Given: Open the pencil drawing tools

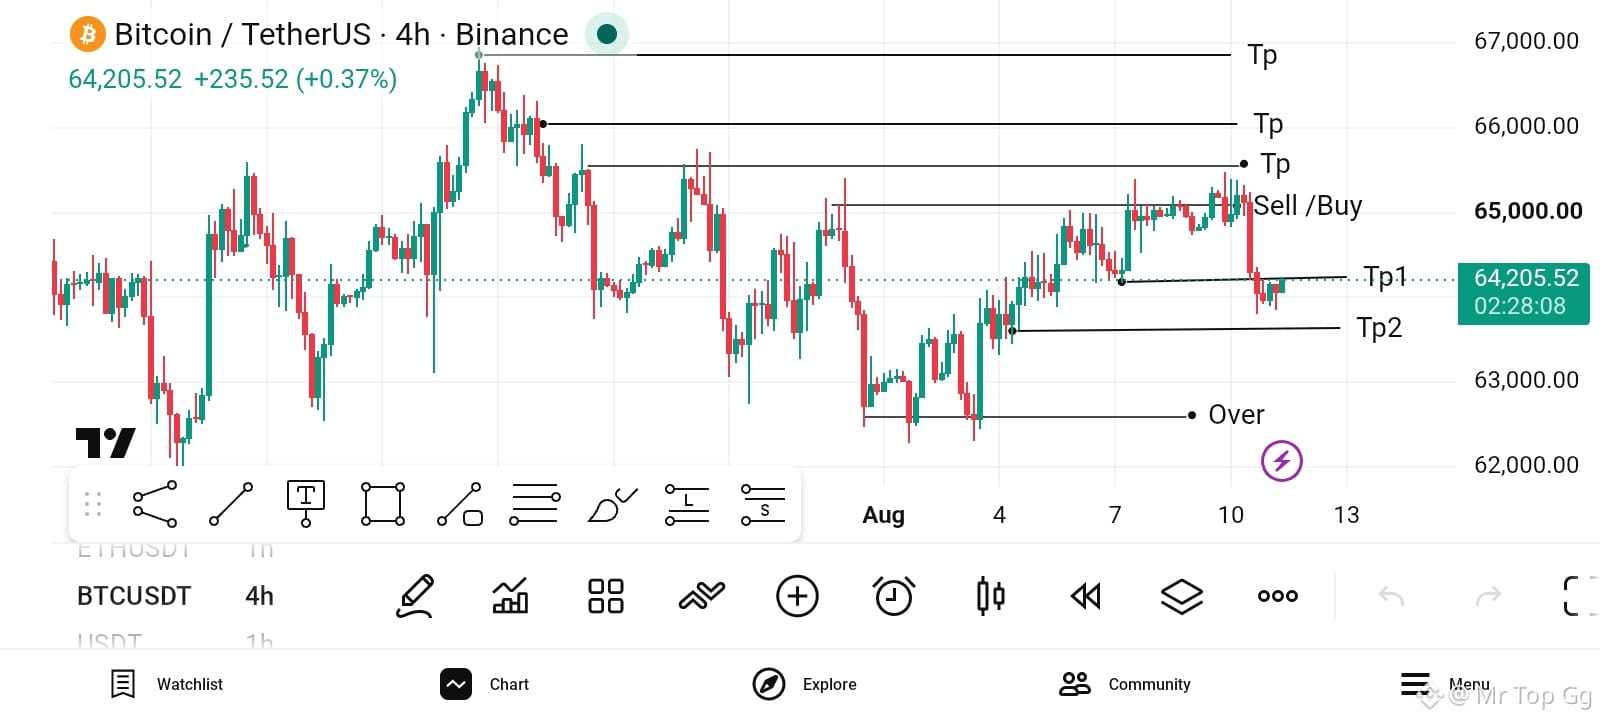Looking at the screenshot, I should click(x=415, y=597).
